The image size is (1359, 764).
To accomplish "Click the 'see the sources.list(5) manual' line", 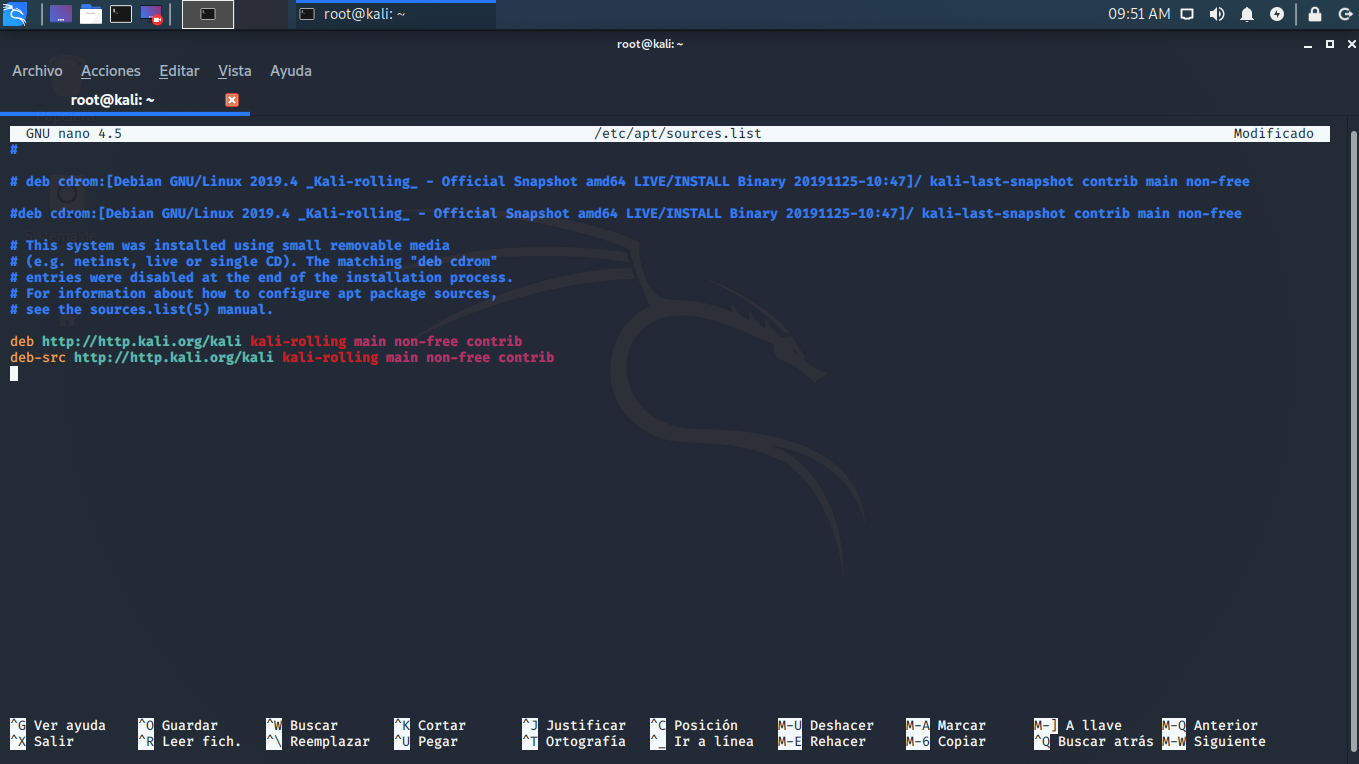I will coord(142,310).
